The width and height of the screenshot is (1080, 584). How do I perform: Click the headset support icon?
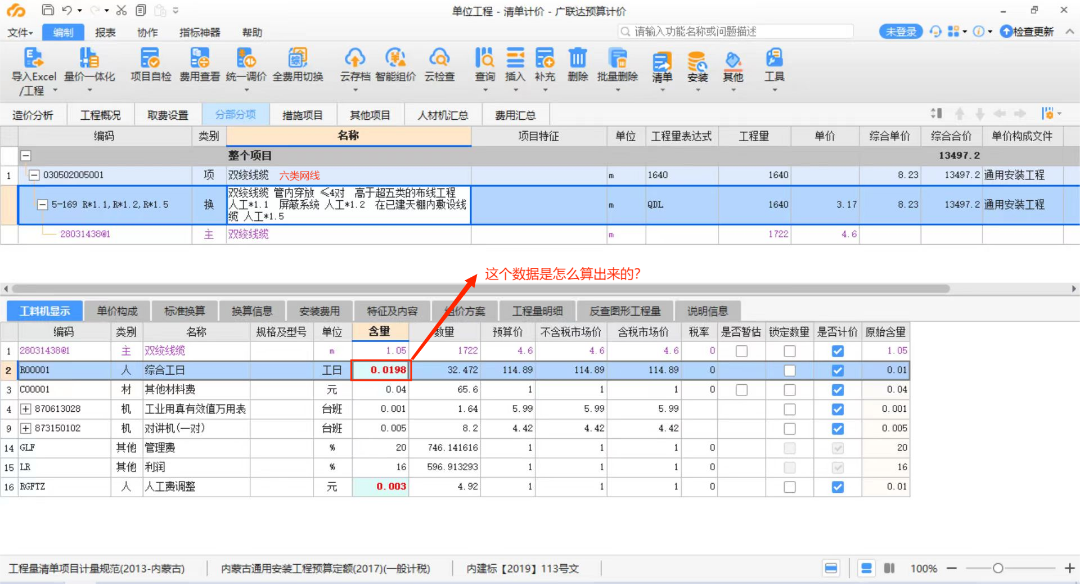935,32
